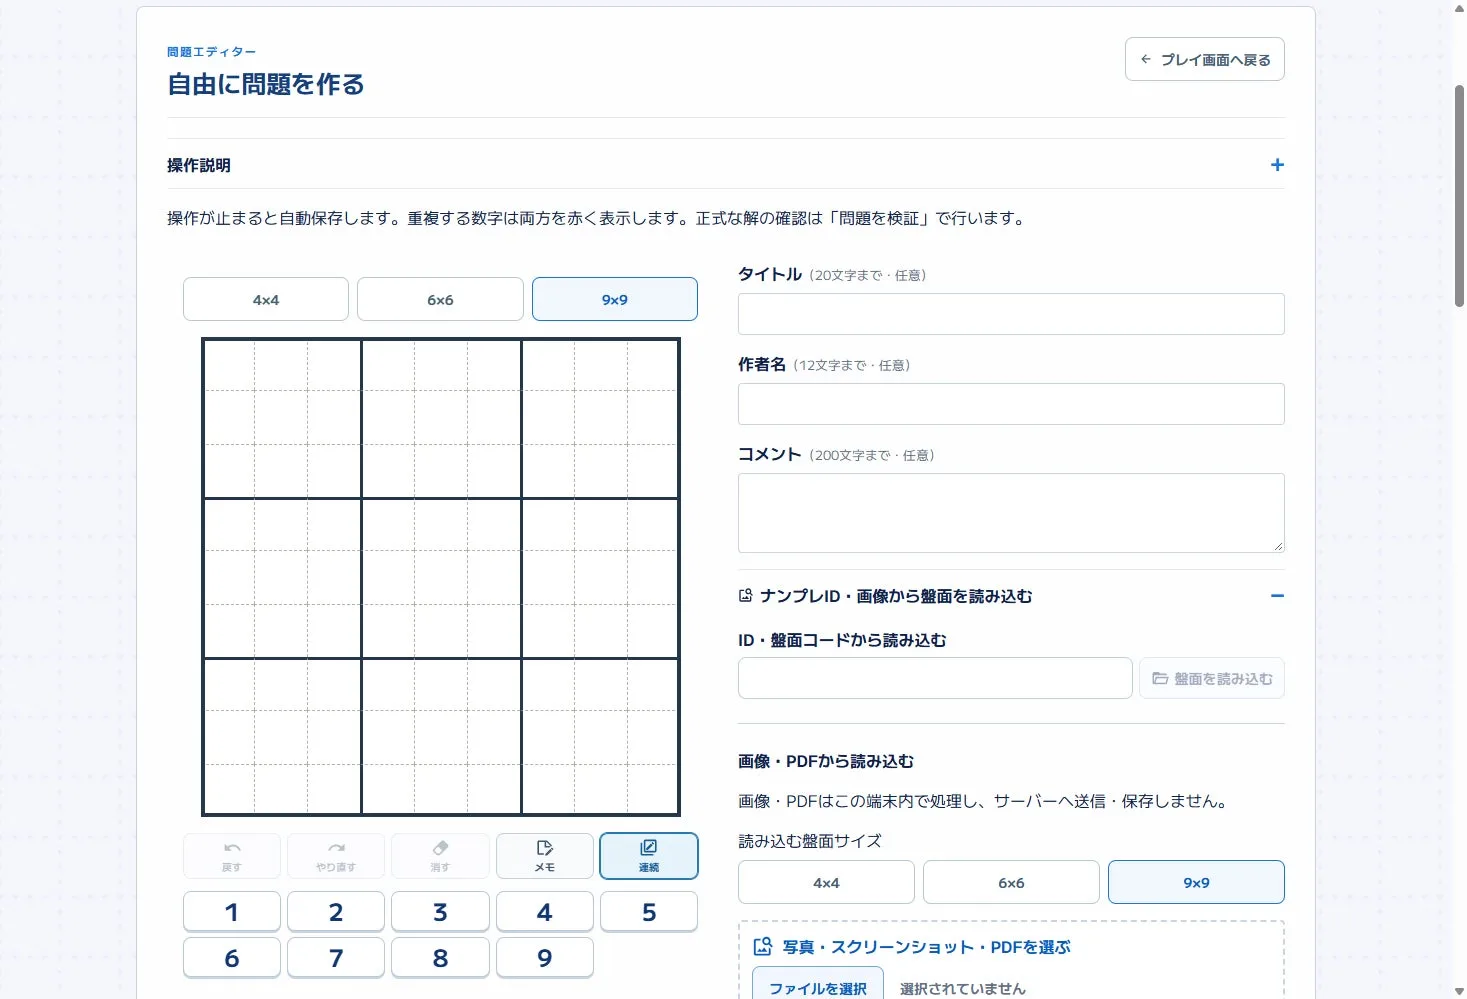The height and width of the screenshot is (999, 1467).
Task: Click into the コメント text area
Action: [1011, 513]
